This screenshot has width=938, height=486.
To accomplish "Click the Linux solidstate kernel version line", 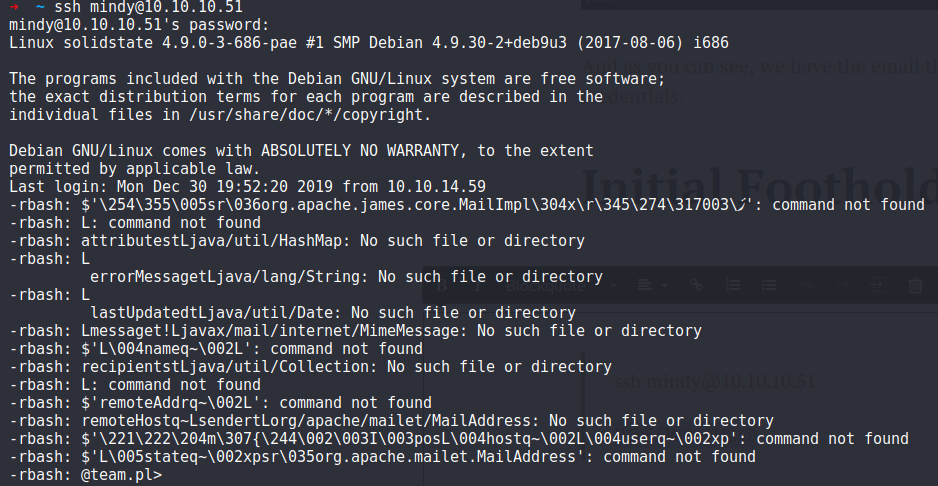I will [x=368, y=43].
